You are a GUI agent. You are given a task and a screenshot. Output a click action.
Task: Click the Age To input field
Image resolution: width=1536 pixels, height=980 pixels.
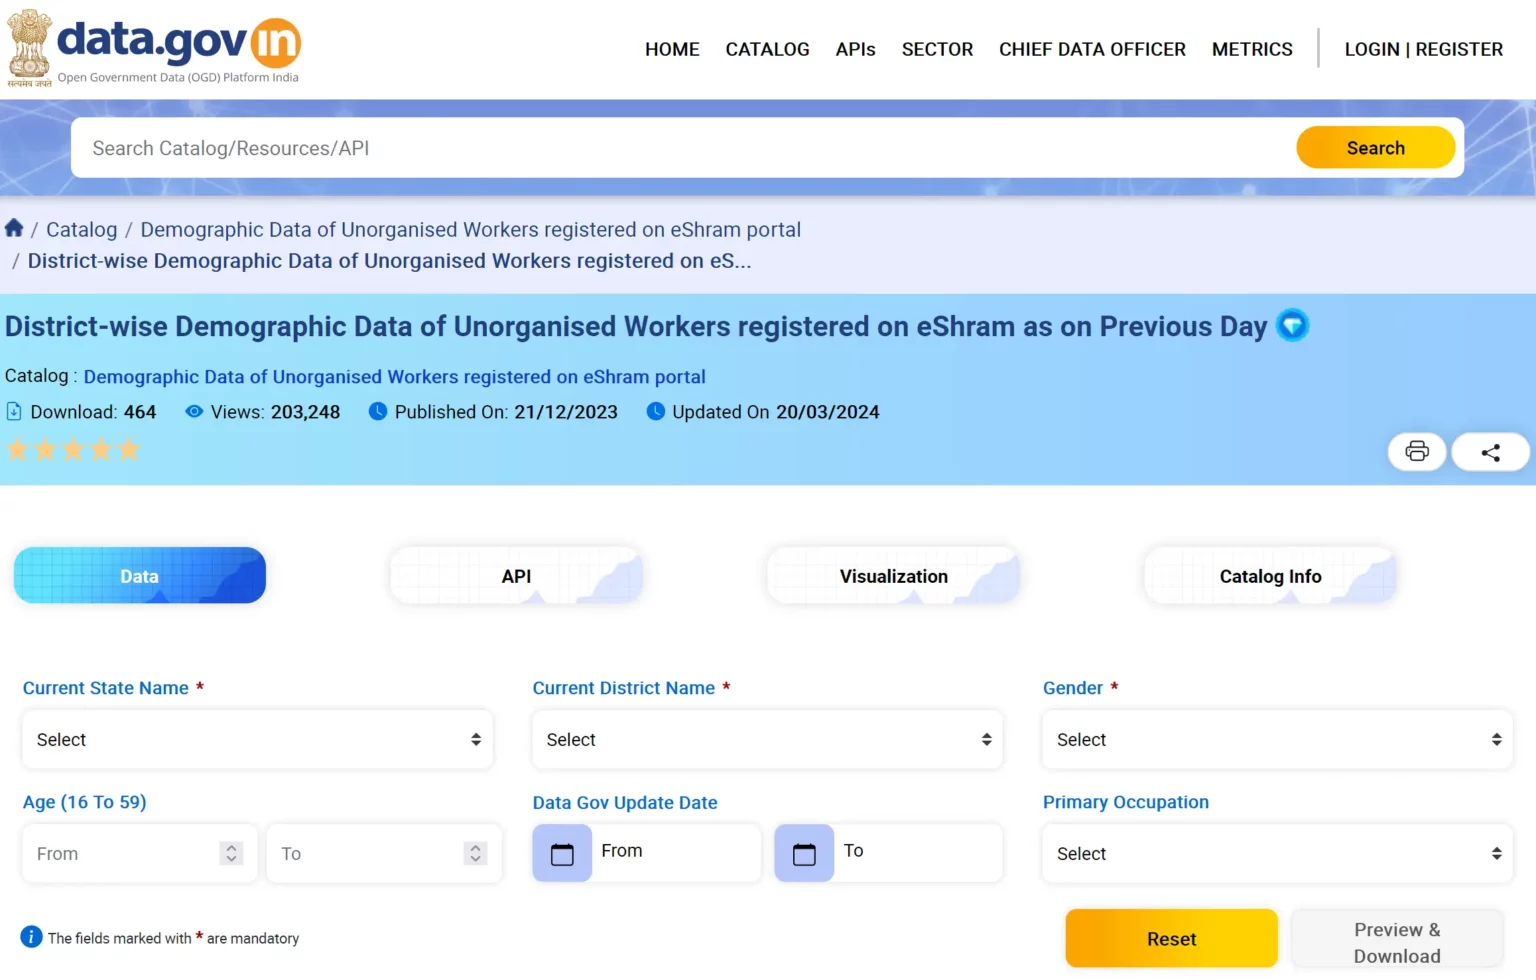[x=384, y=854]
